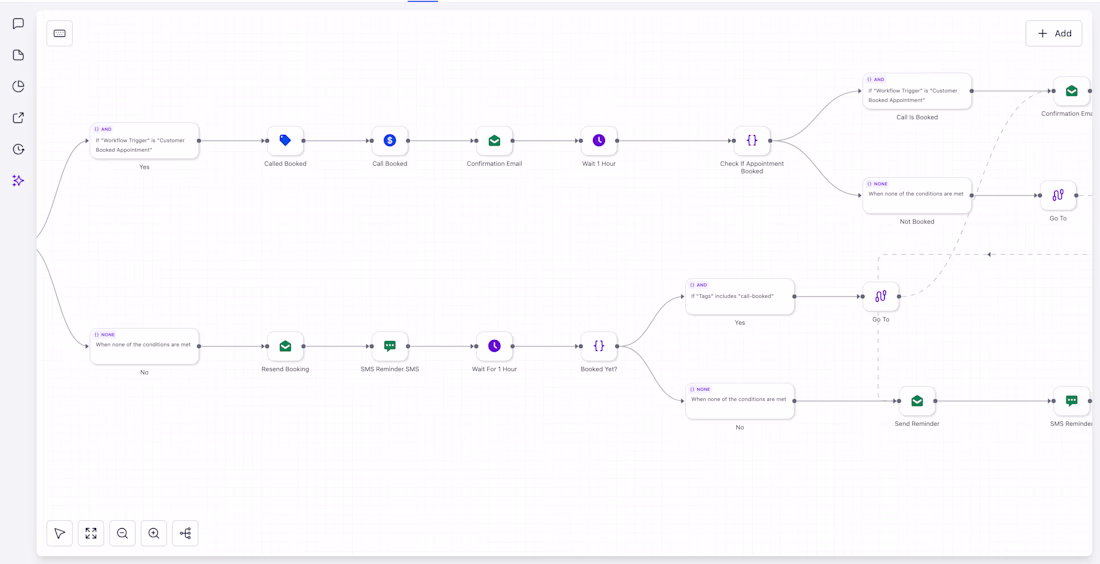Image resolution: width=1100 pixels, height=564 pixels.
Task: Select the Call Booked dollar node
Action: [x=390, y=141]
